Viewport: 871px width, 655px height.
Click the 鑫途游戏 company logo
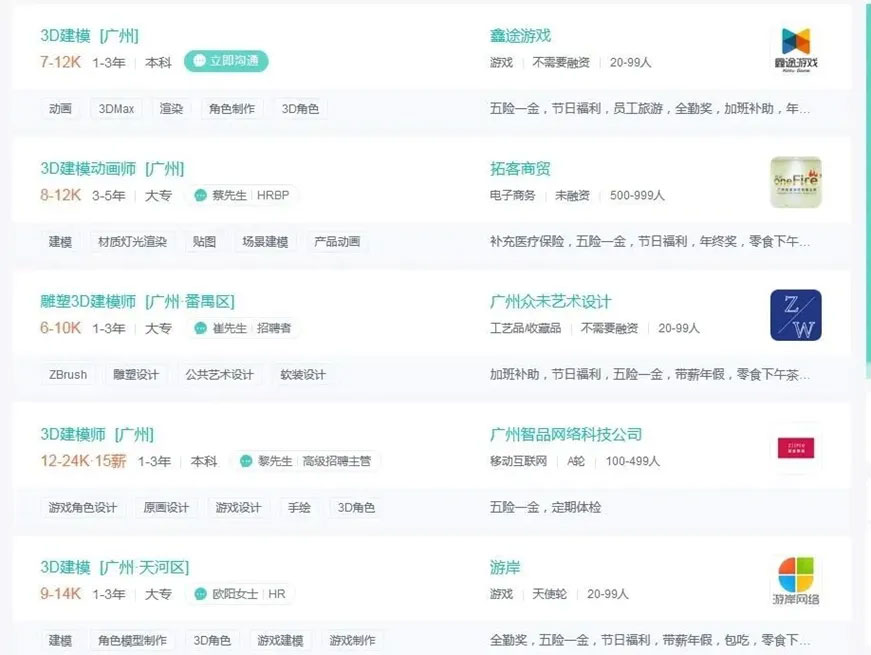coord(795,49)
